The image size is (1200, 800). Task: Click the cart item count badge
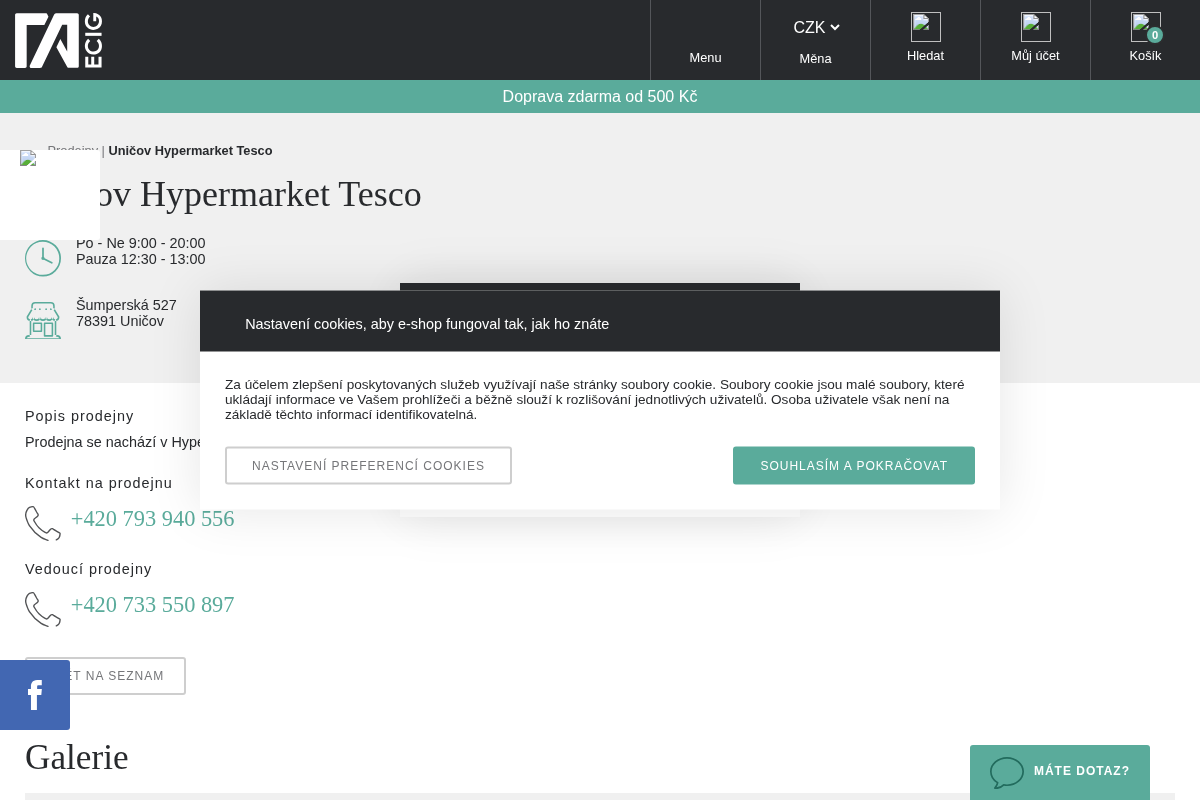pyautogui.click(x=1155, y=35)
